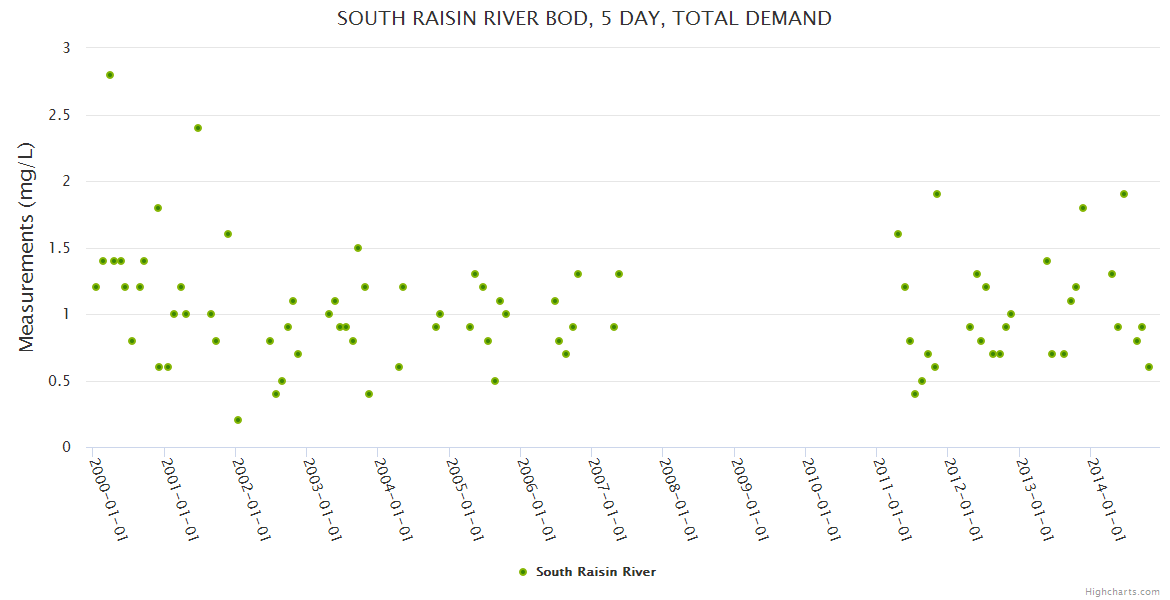Click the 1.6 mg/L point in early 2011
This screenshot has height=600, width=1170.
tap(898, 234)
